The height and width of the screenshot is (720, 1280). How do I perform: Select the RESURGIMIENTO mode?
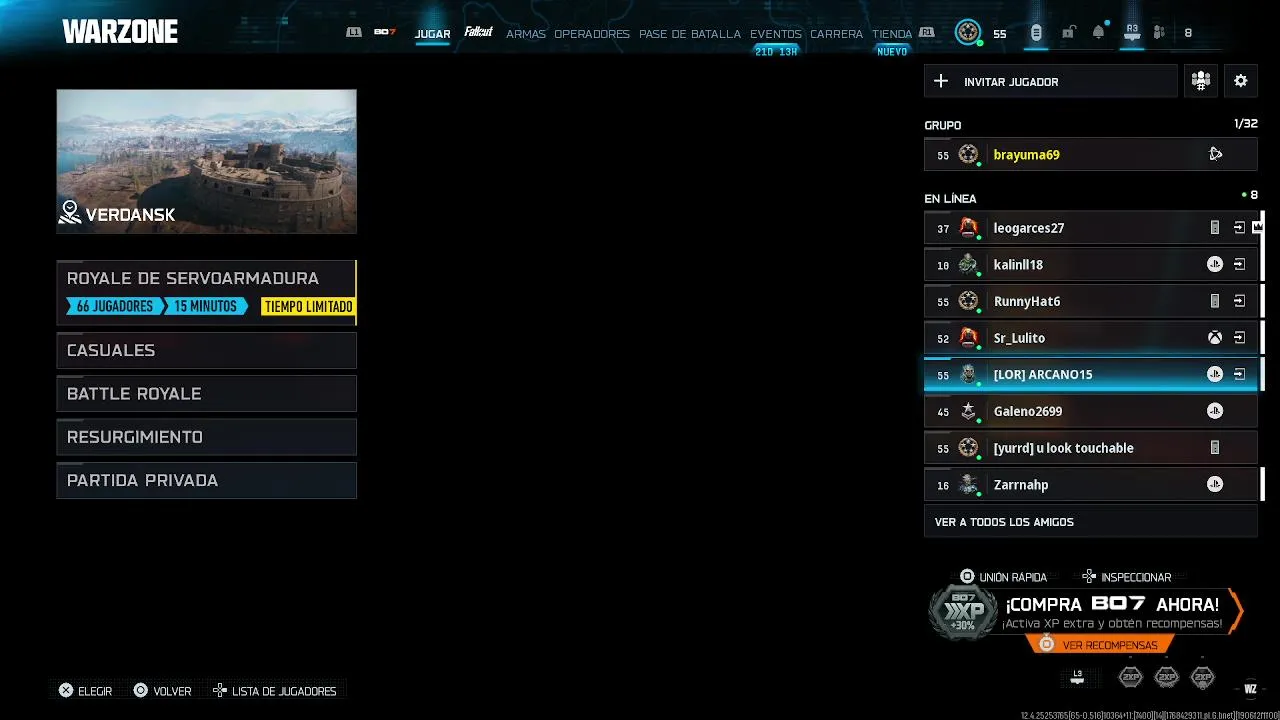(x=206, y=437)
